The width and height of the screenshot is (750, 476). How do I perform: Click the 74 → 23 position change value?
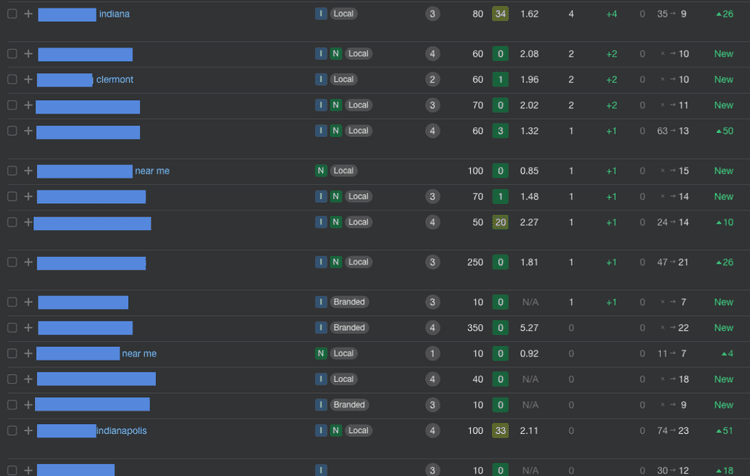(672, 431)
